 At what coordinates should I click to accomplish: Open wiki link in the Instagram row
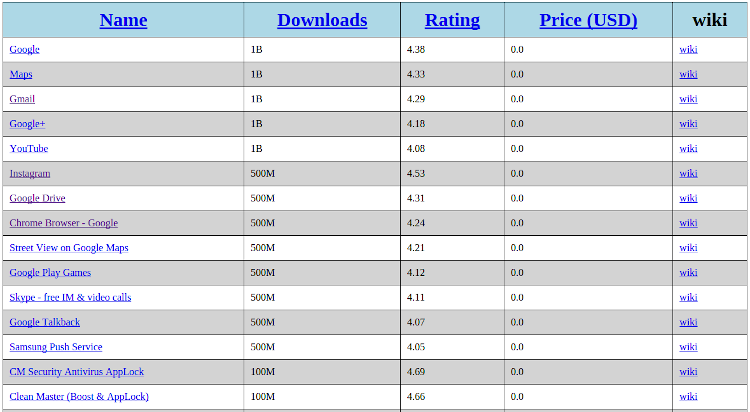click(688, 173)
